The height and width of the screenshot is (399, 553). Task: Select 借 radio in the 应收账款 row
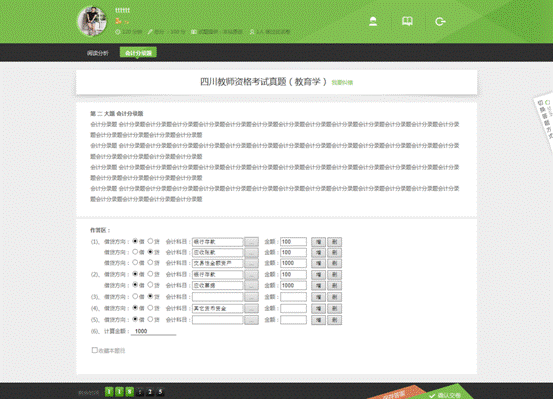(135, 252)
